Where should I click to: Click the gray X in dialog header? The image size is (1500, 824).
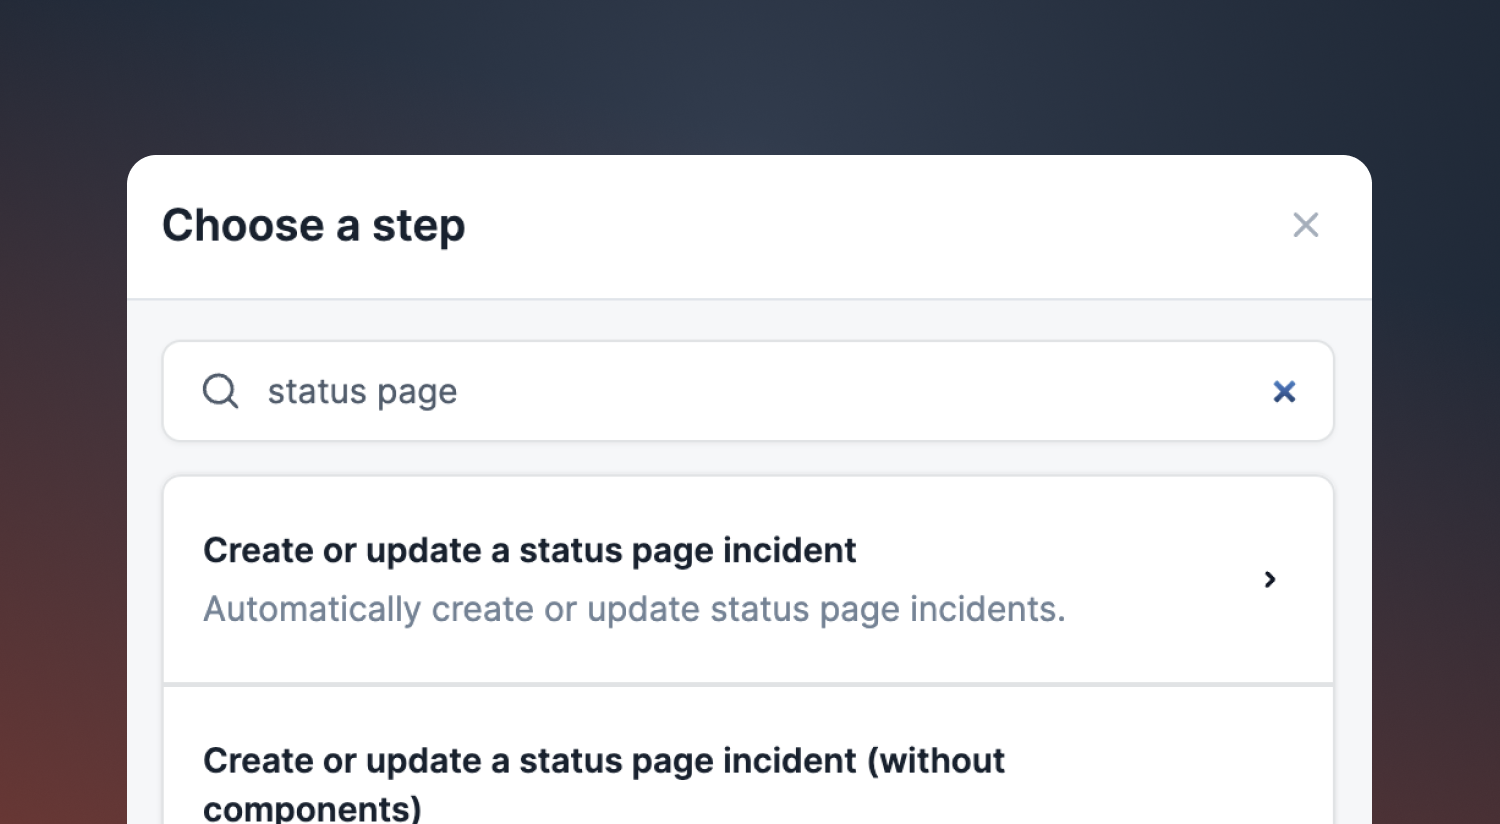1305,225
